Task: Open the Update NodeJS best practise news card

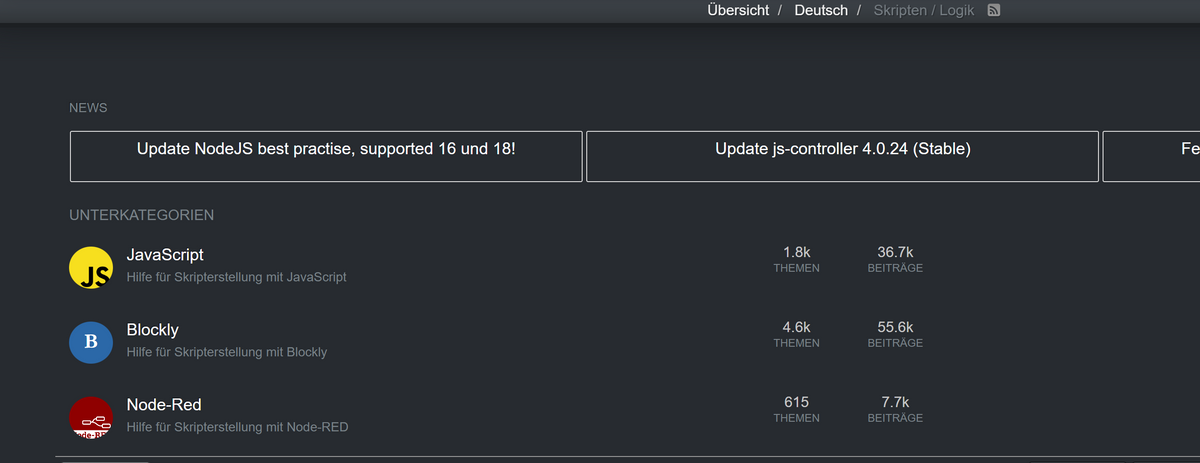Action: tap(326, 156)
